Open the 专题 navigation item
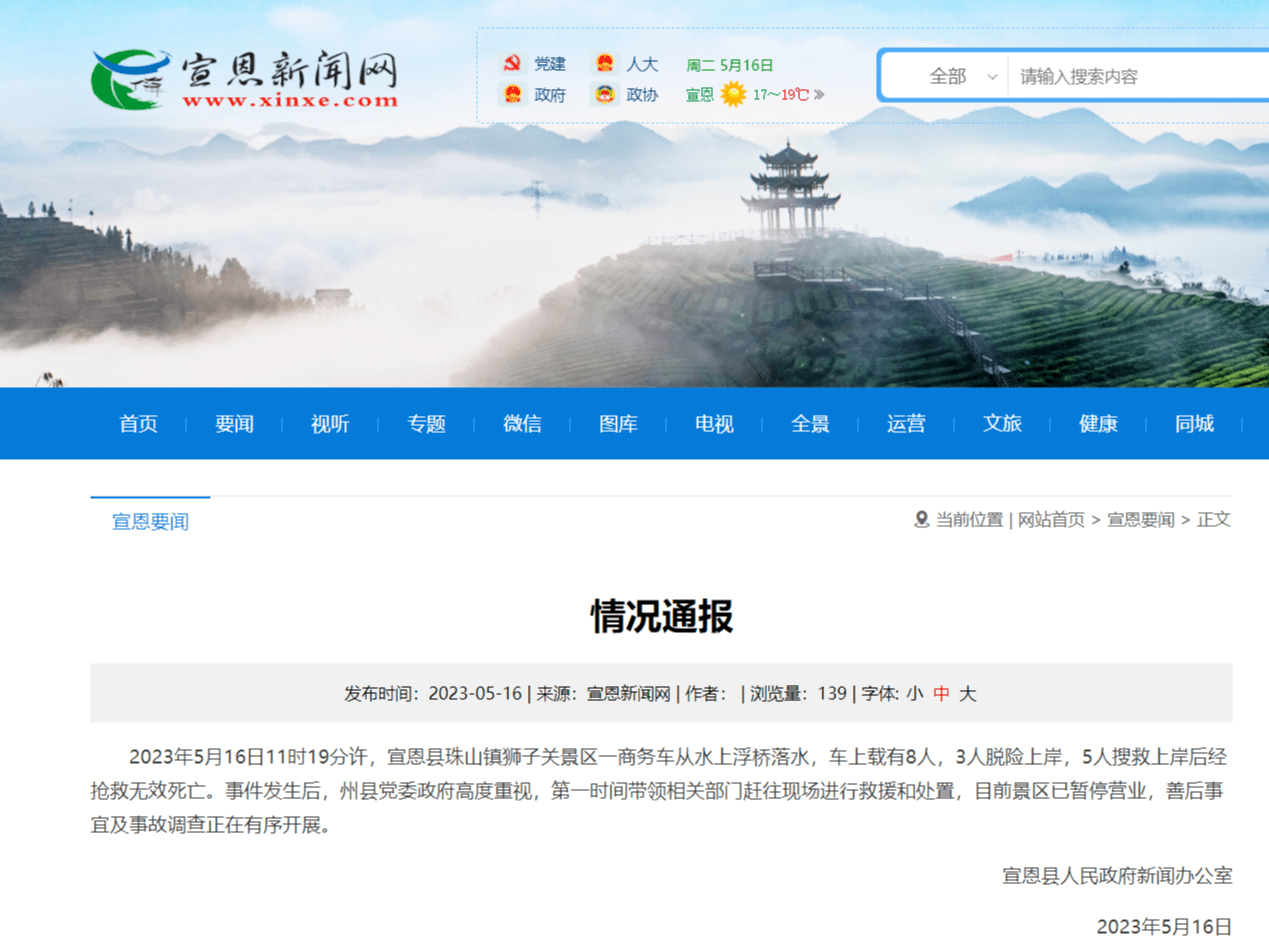This screenshot has width=1269, height=941. [426, 424]
